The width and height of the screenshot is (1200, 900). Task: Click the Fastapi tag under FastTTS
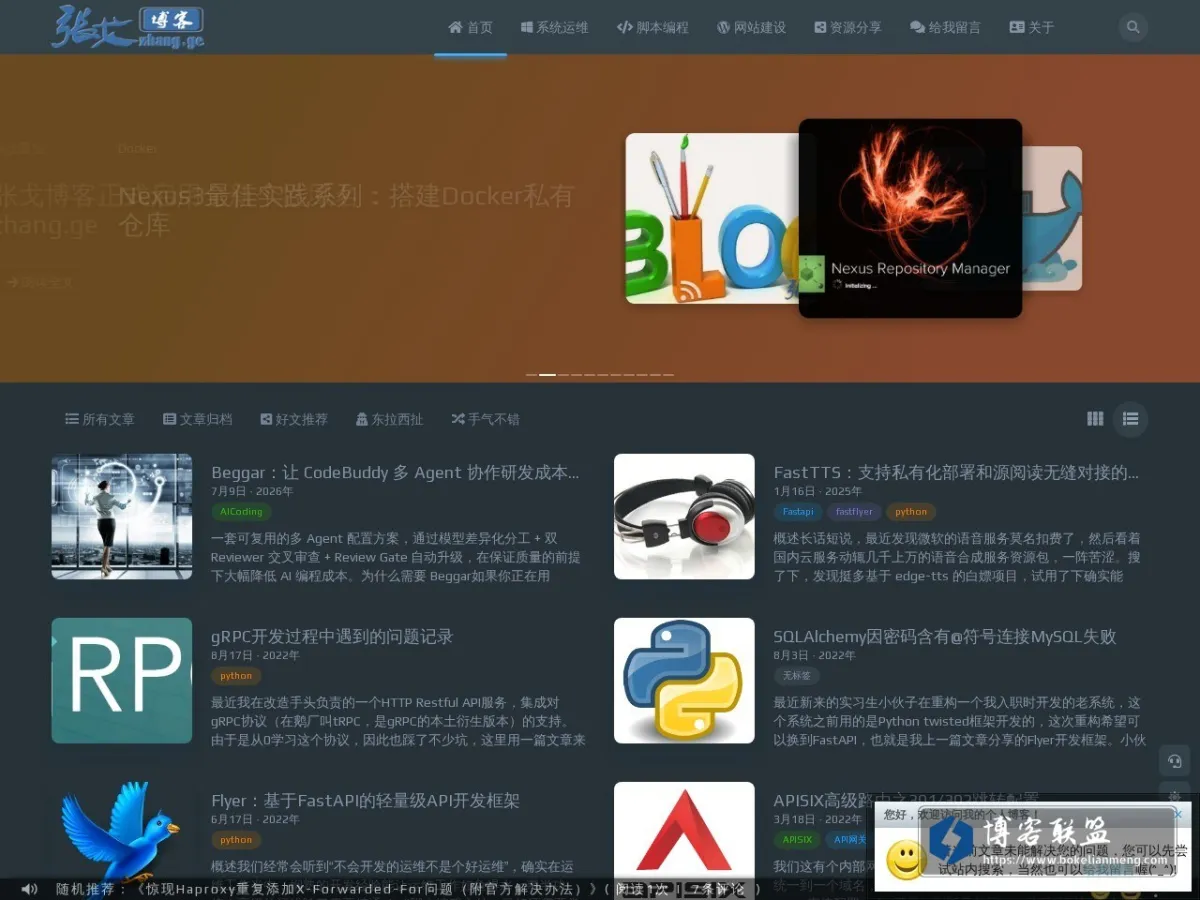coord(798,512)
